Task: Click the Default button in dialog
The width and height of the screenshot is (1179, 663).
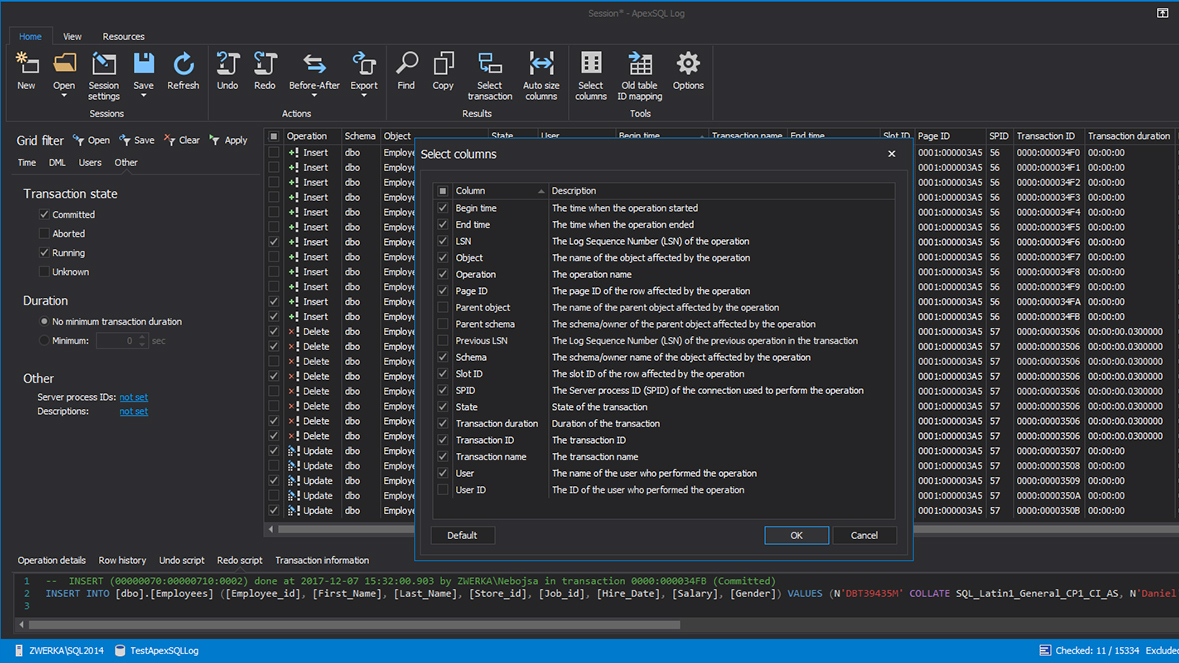Action: tap(462, 536)
